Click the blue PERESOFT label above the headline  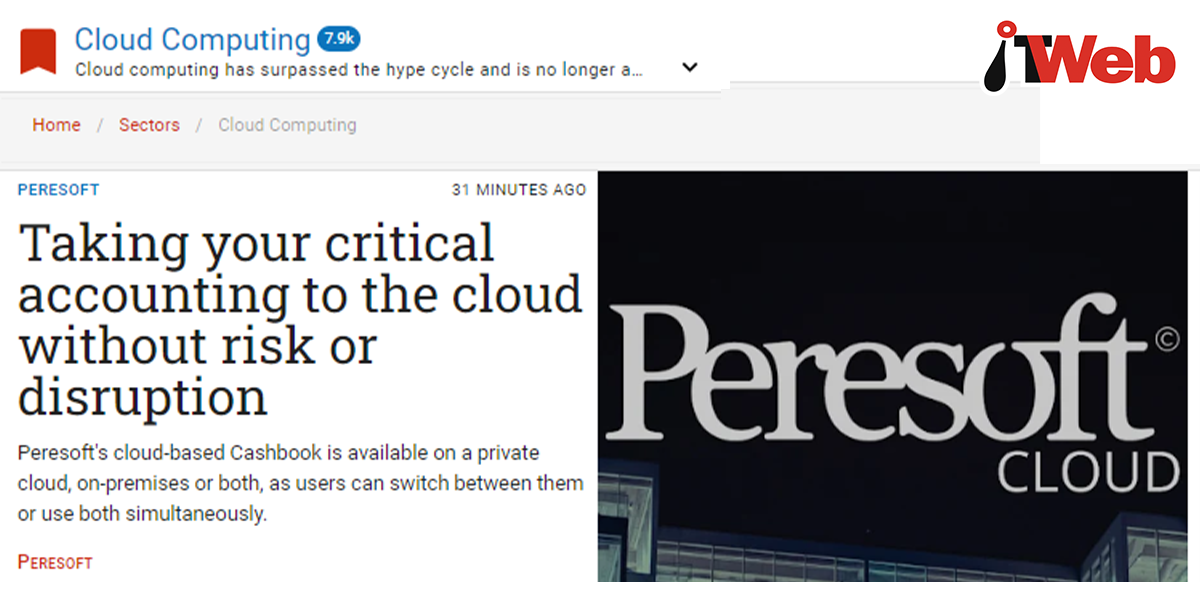pos(58,189)
